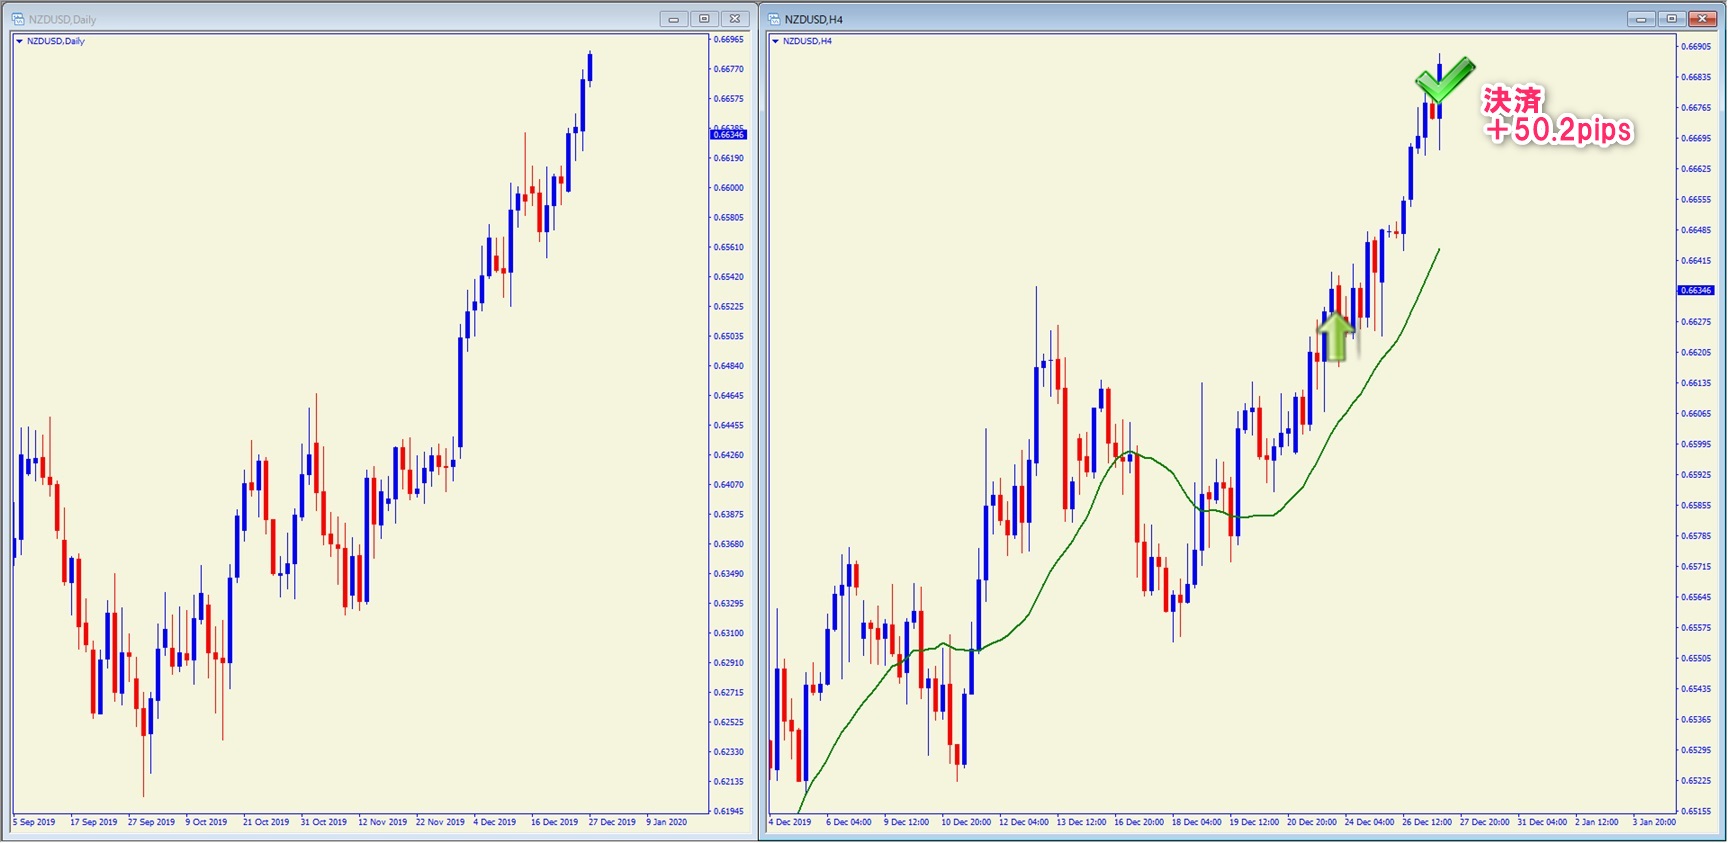Click the 16 Dec 20:00 time label

click(x=1139, y=822)
